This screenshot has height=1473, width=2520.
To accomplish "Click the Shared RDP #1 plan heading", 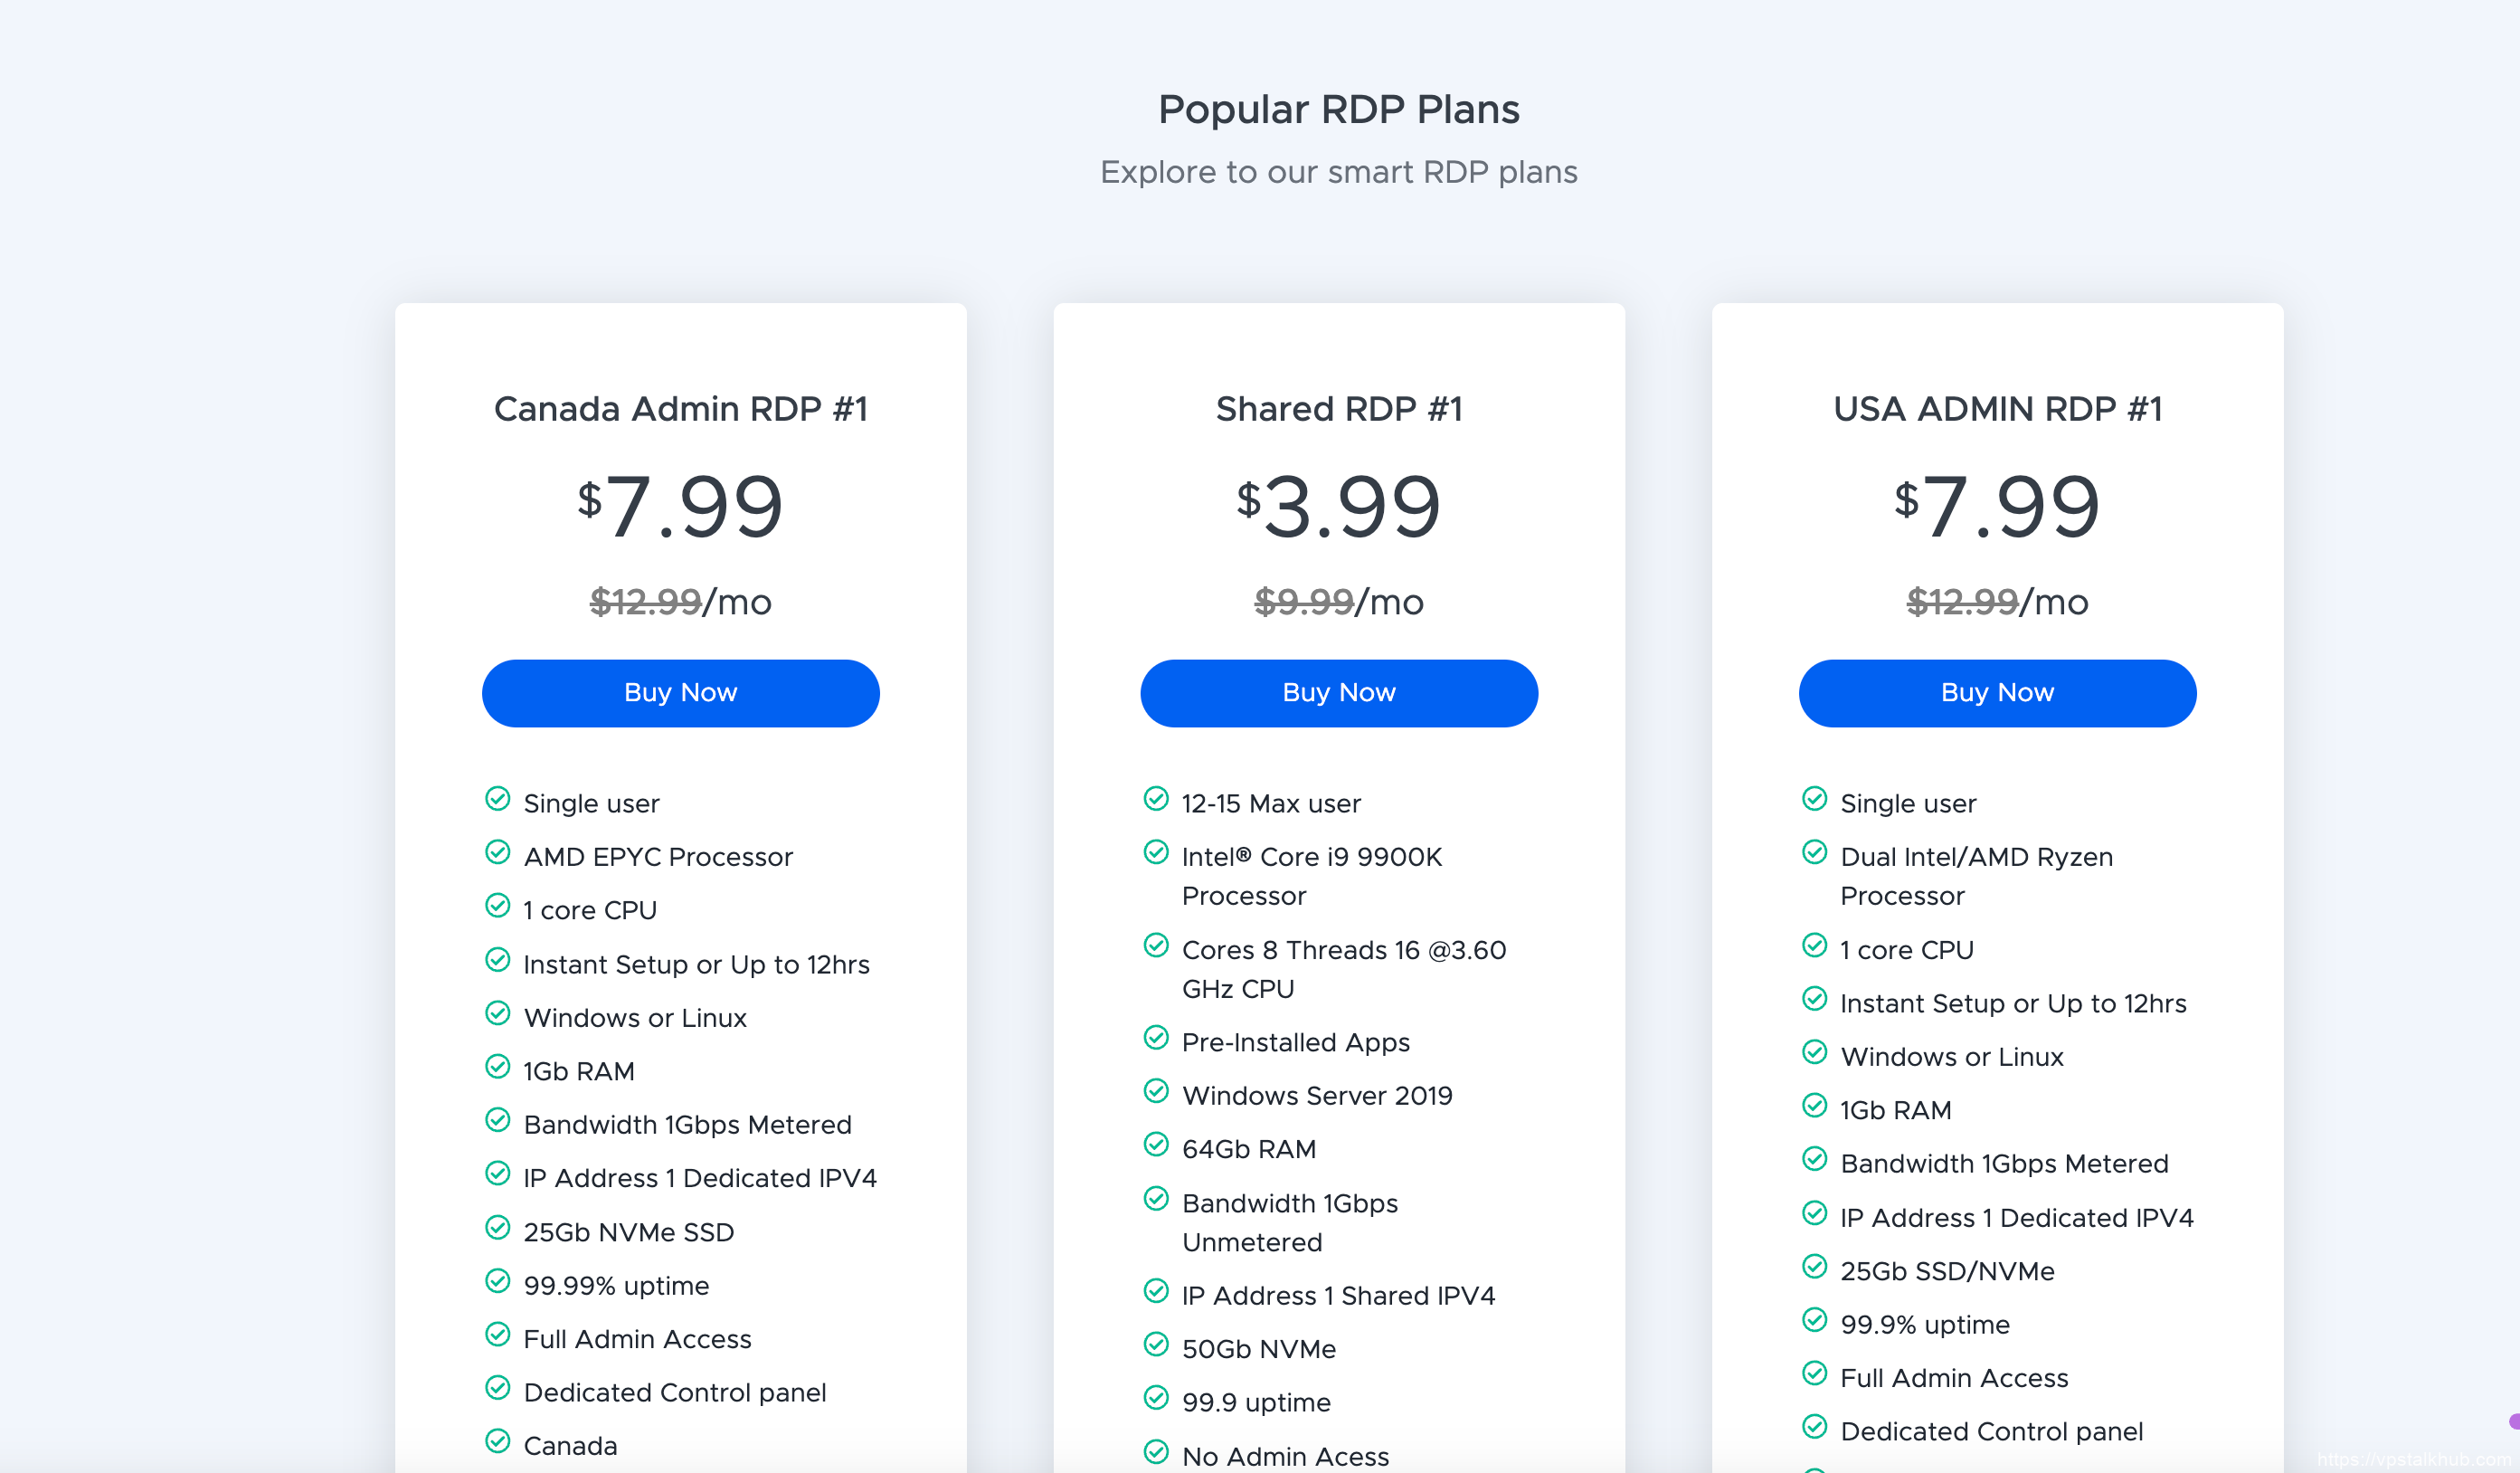I will 1338,409.
